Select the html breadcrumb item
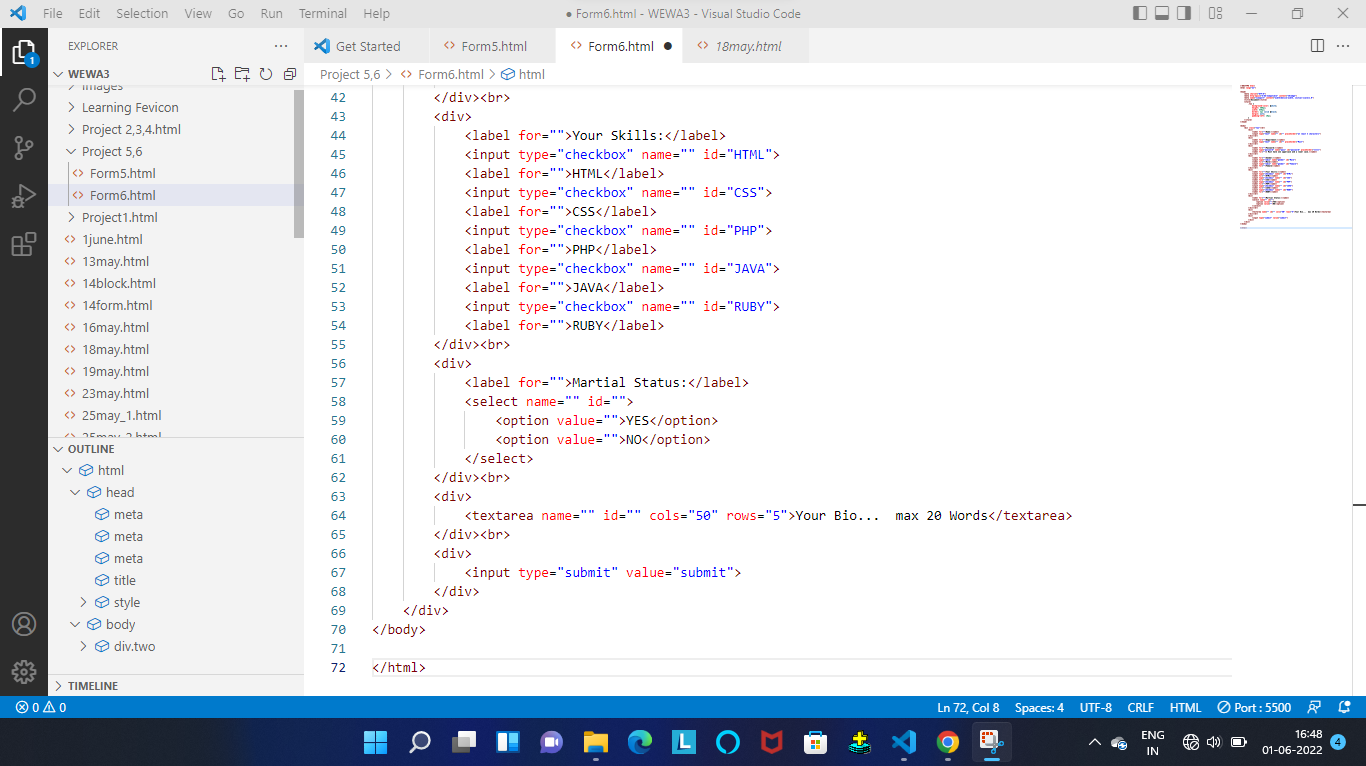 [x=523, y=74]
